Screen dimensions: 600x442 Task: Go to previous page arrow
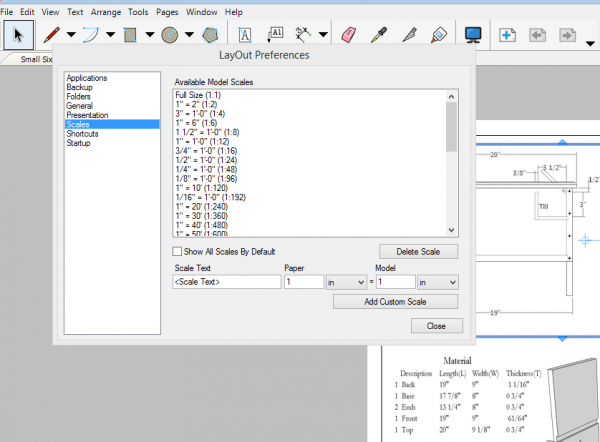tap(537, 35)
